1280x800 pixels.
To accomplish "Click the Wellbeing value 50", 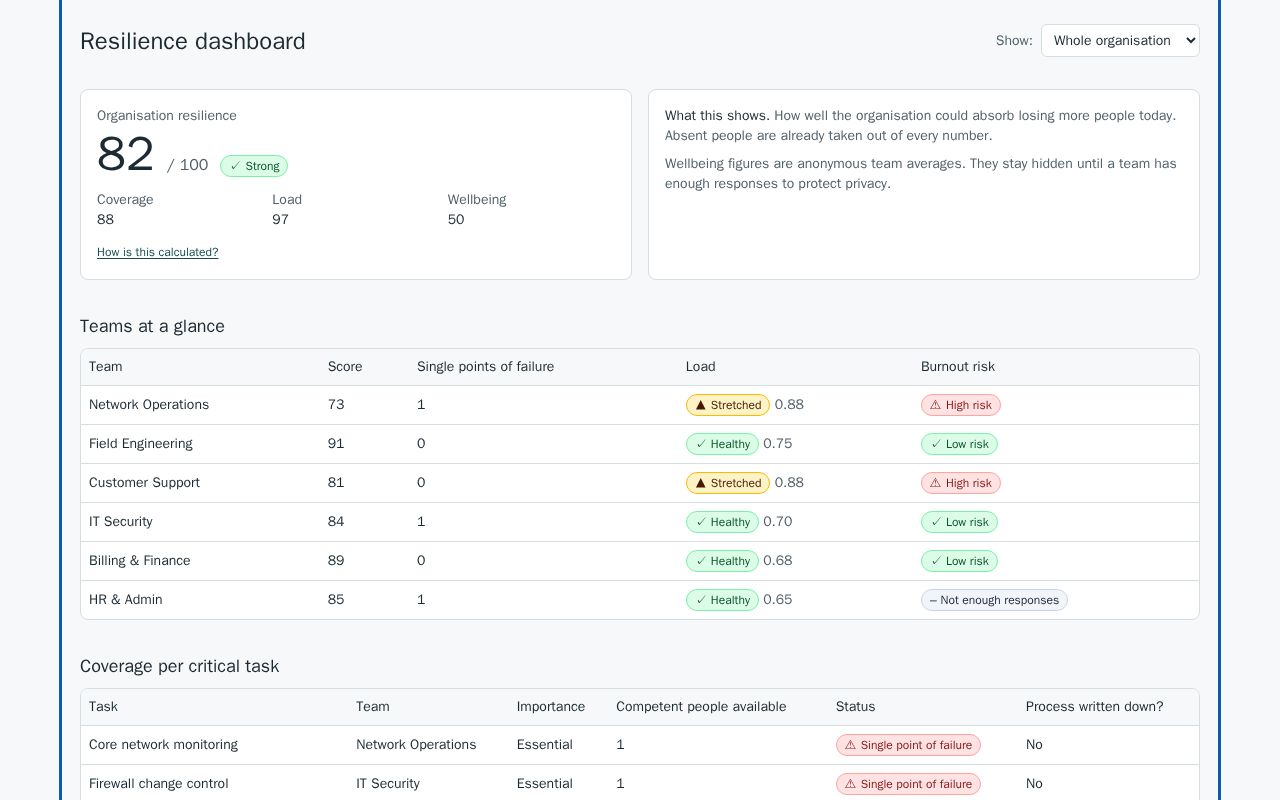I will point(456,220).
